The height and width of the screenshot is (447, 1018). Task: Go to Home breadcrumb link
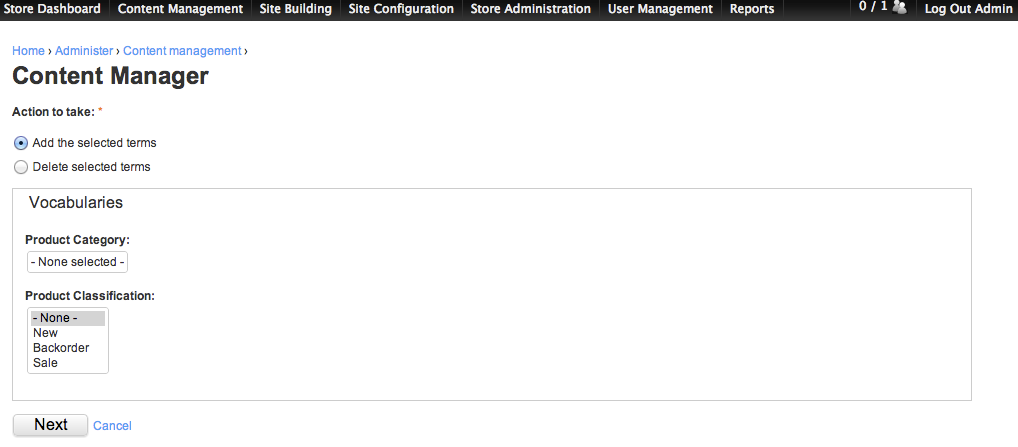coord(29,51)
